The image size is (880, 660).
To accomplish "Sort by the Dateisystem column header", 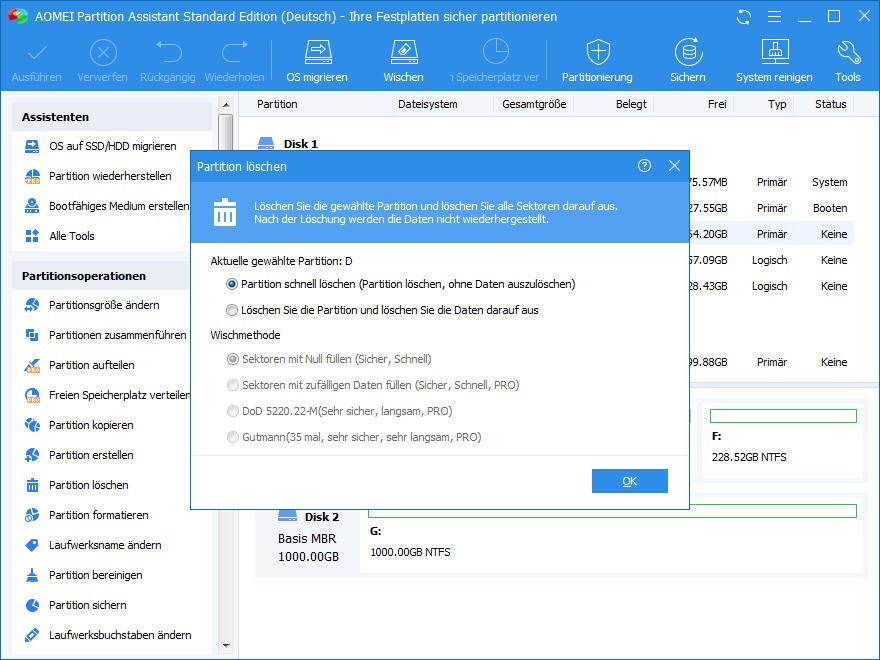I will pyautogui.click(x=428, y=104).
